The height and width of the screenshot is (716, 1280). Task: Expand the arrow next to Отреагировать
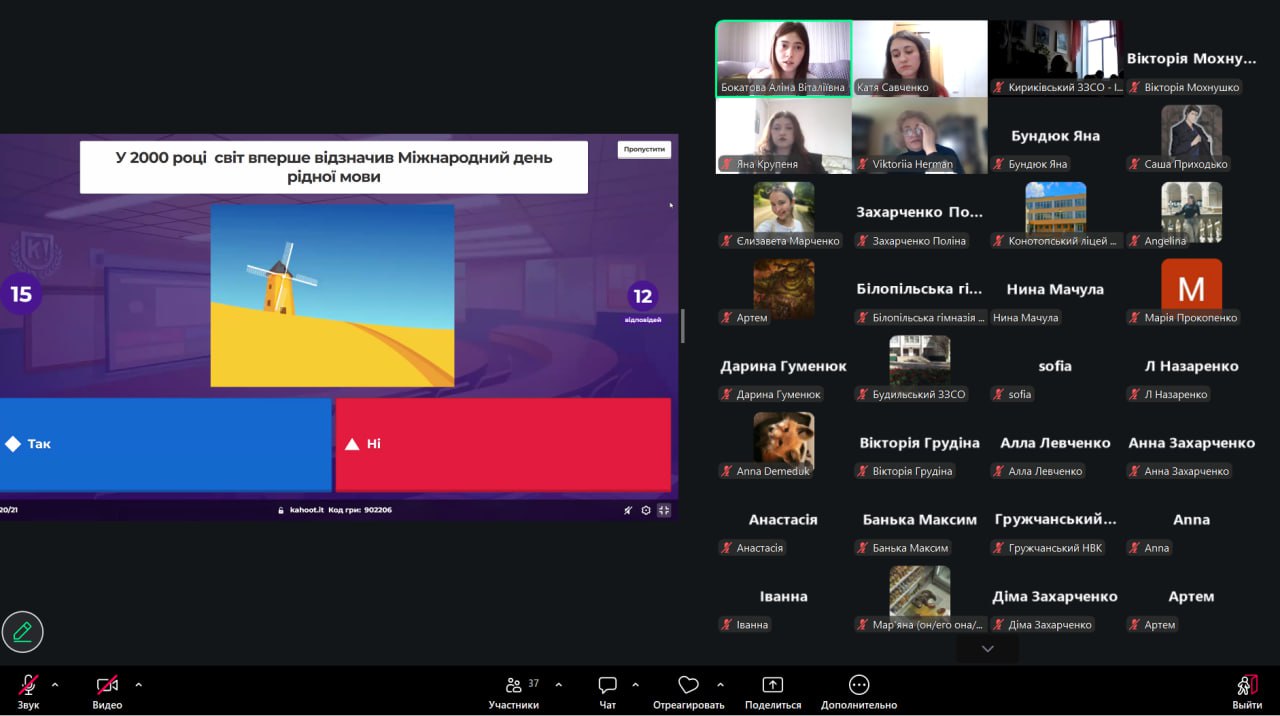tap(720, 685)
